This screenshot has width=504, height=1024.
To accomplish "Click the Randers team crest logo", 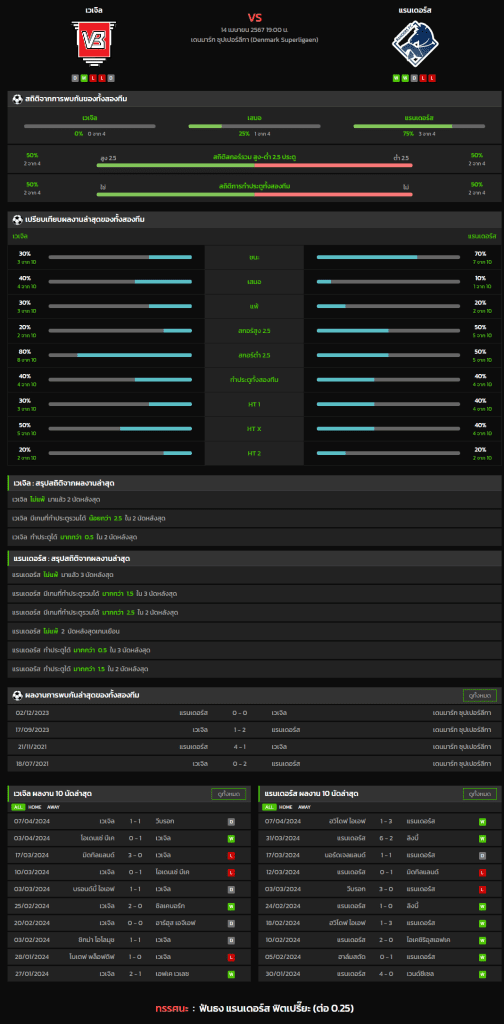I will click(x=415, y=44).
